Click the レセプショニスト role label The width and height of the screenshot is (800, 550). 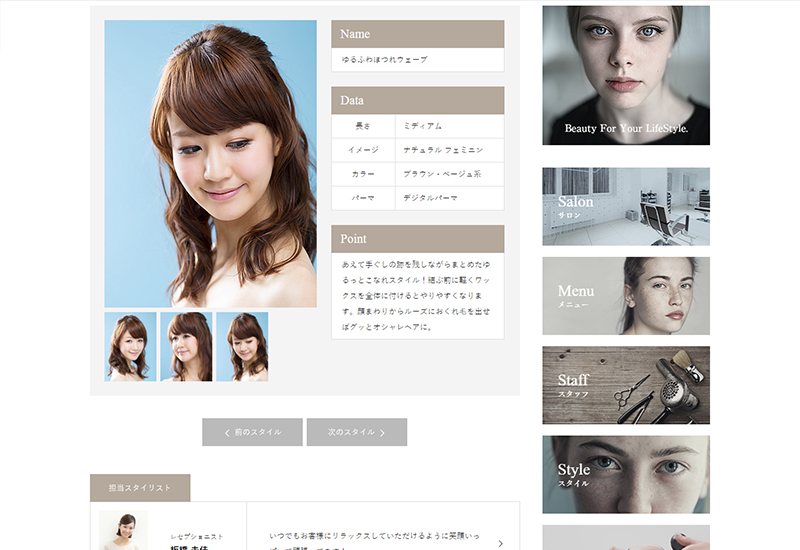pos(197,537)
